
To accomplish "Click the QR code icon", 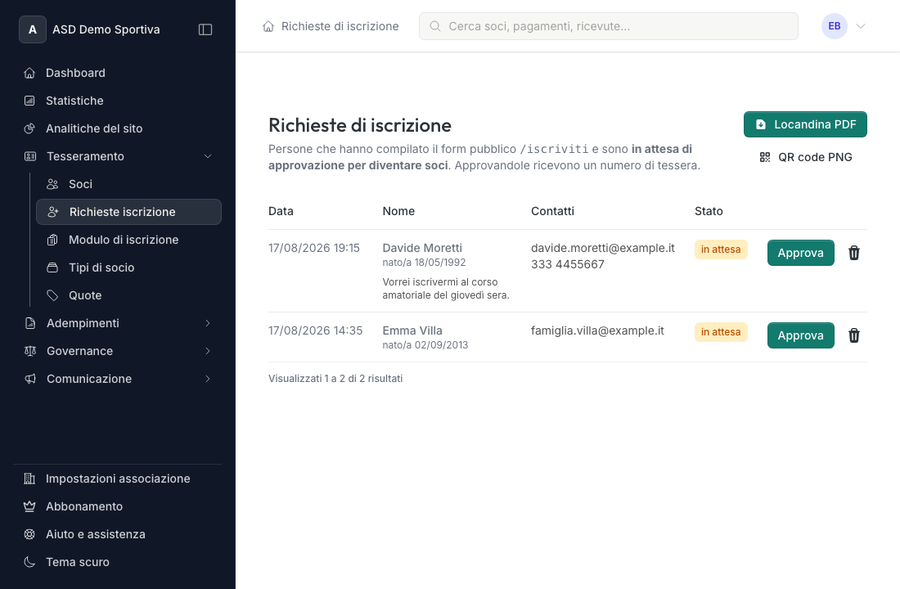I will point(765,157).
